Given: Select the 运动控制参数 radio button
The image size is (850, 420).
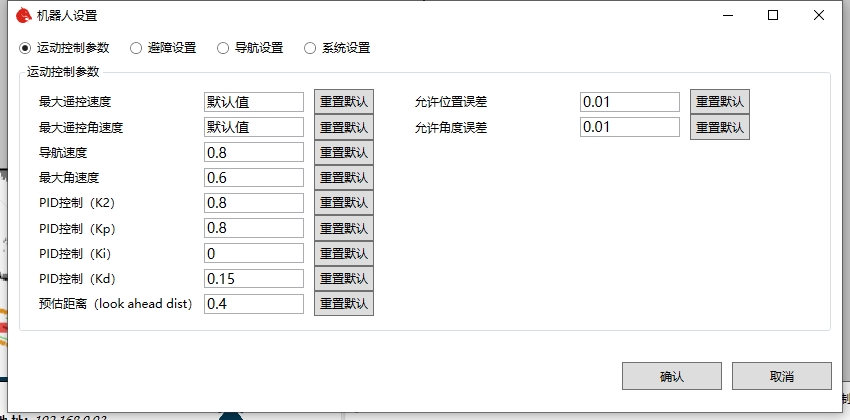Looking at the screenshot, I should coord(26,48).
